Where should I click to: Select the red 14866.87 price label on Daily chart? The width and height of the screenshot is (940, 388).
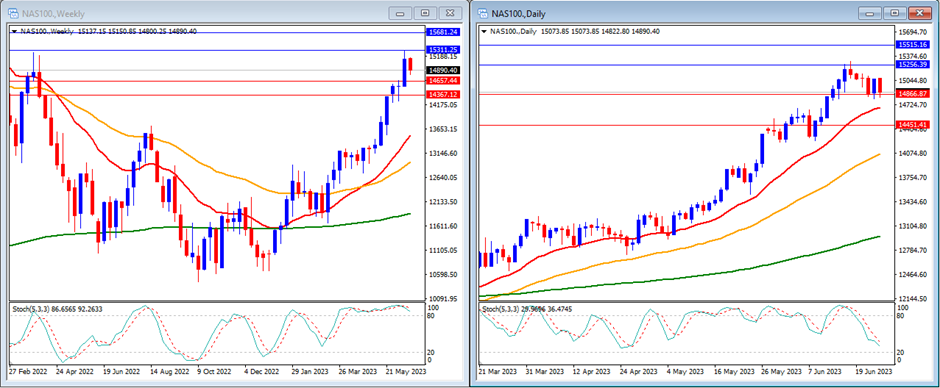(x=912, y=94)
